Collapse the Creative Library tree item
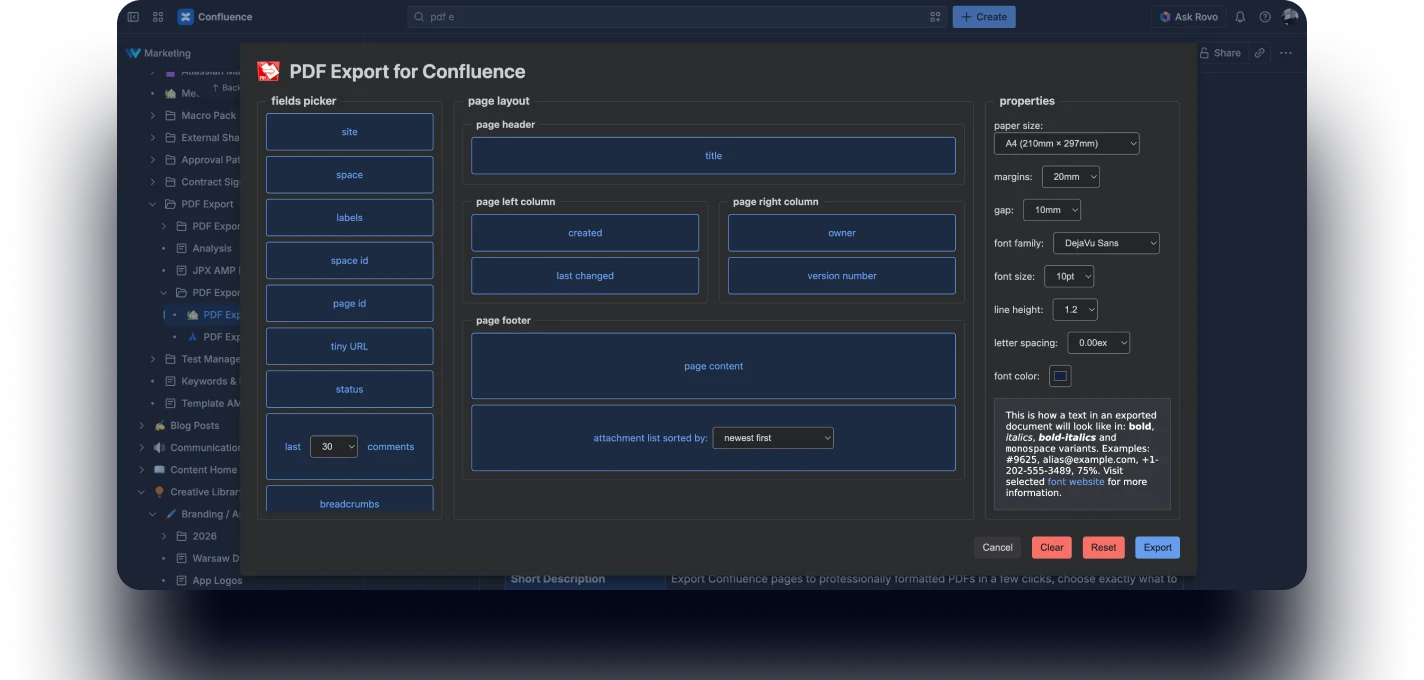Screen dimensions: 1424x680 pyautogui.click(x=142, y=491)
